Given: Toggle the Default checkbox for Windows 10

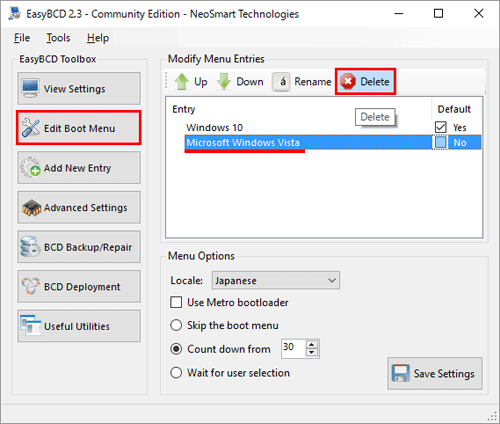Looking at the screenshot, I should 440,127.
